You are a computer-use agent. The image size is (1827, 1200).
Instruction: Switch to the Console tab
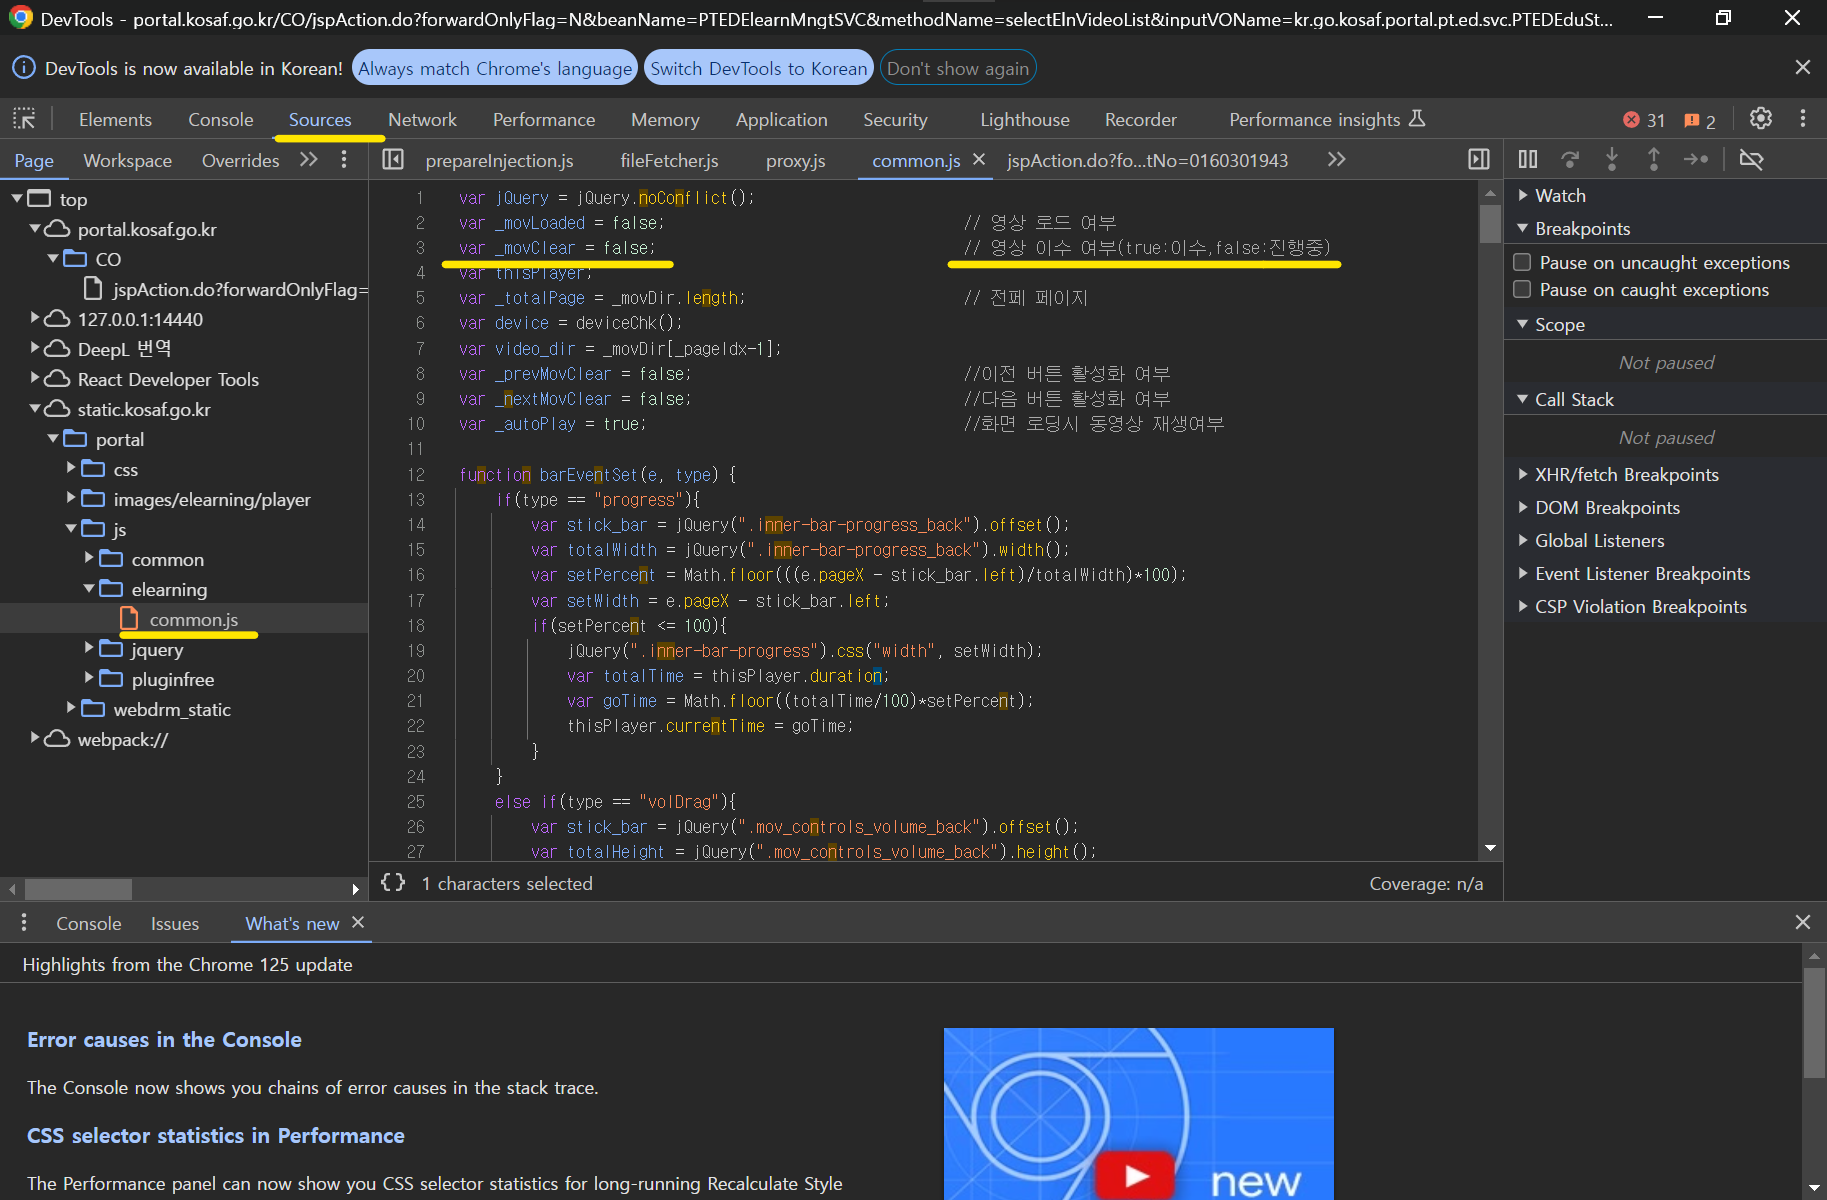pos(220,120)
